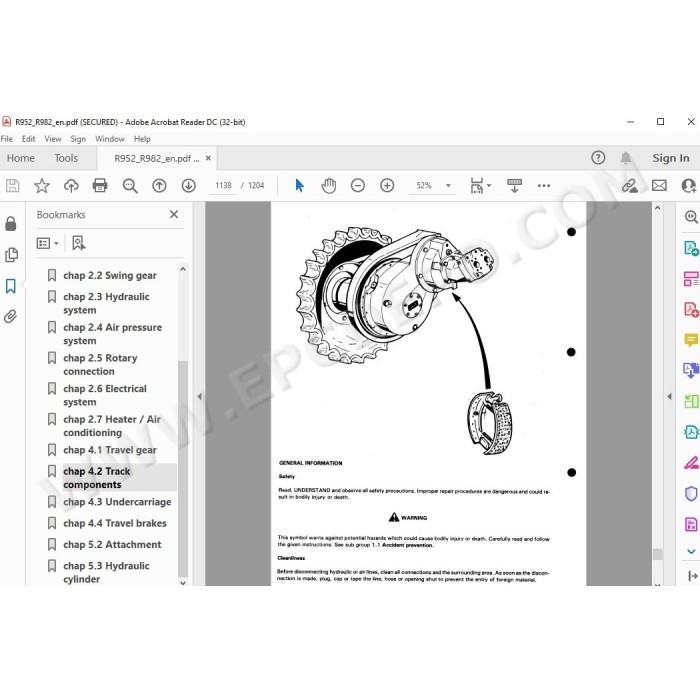Open the Edit menu
The height and width of the screenshot is (700, 700).
coord(29,139)
